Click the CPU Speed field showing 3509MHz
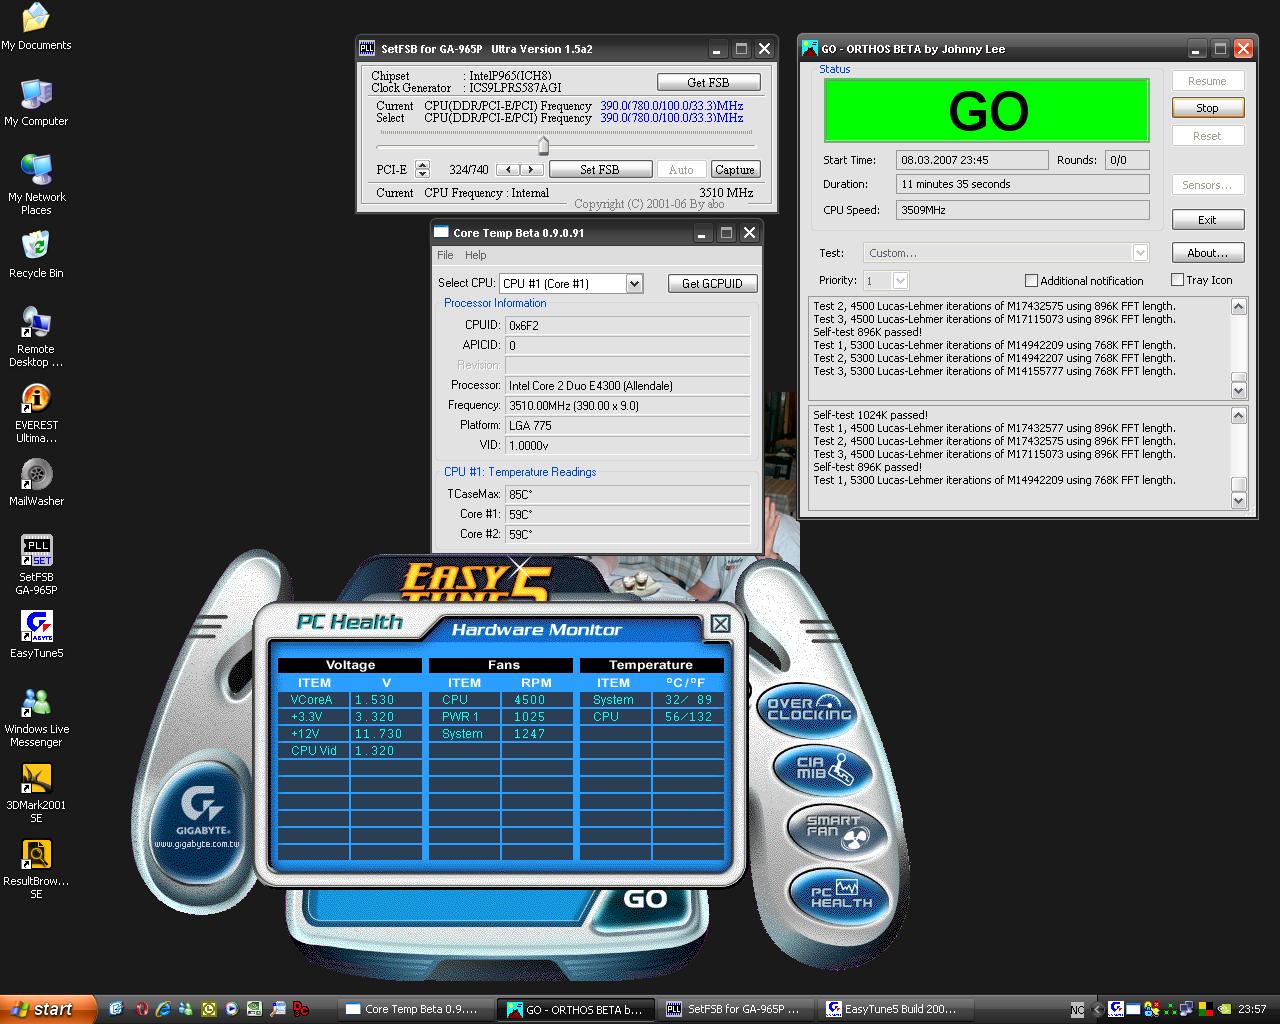The width and height of the screenshot is (1280, 1024). point(1023,210)
